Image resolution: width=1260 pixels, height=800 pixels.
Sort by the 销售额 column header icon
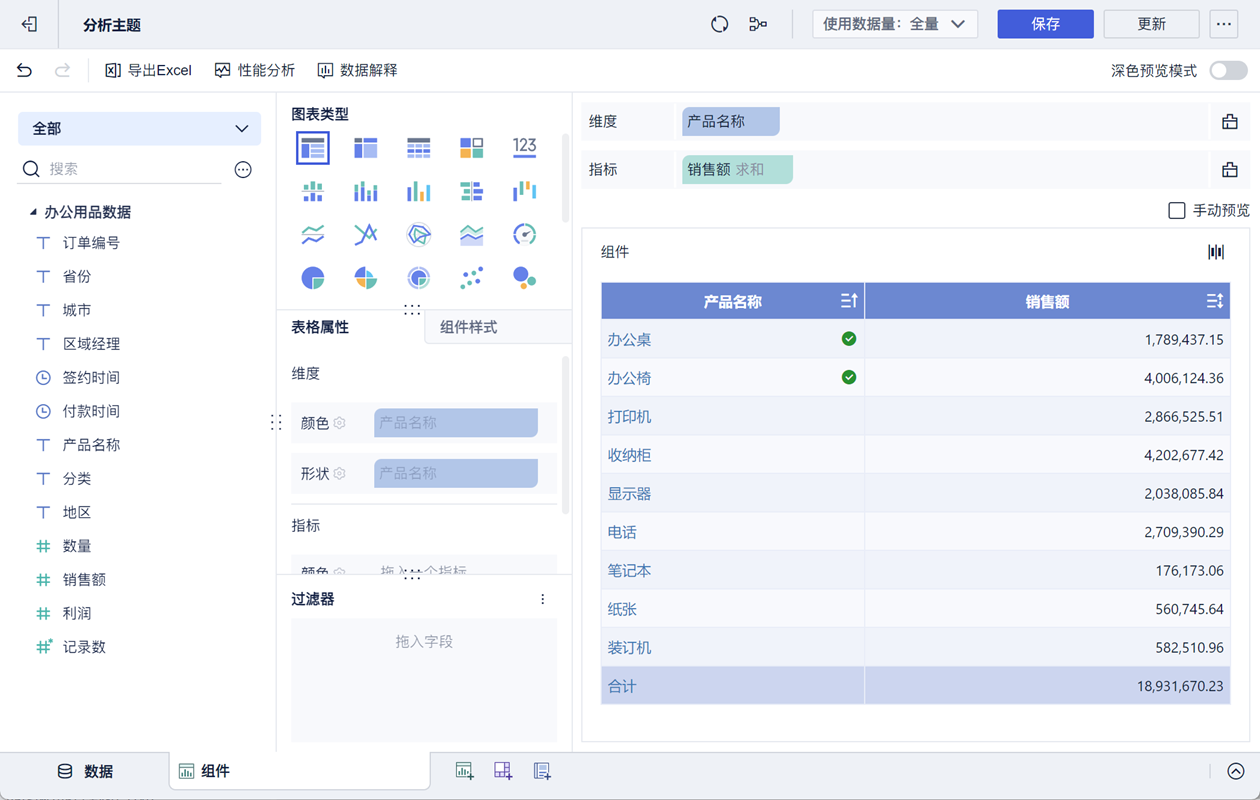click(1215, 301)
